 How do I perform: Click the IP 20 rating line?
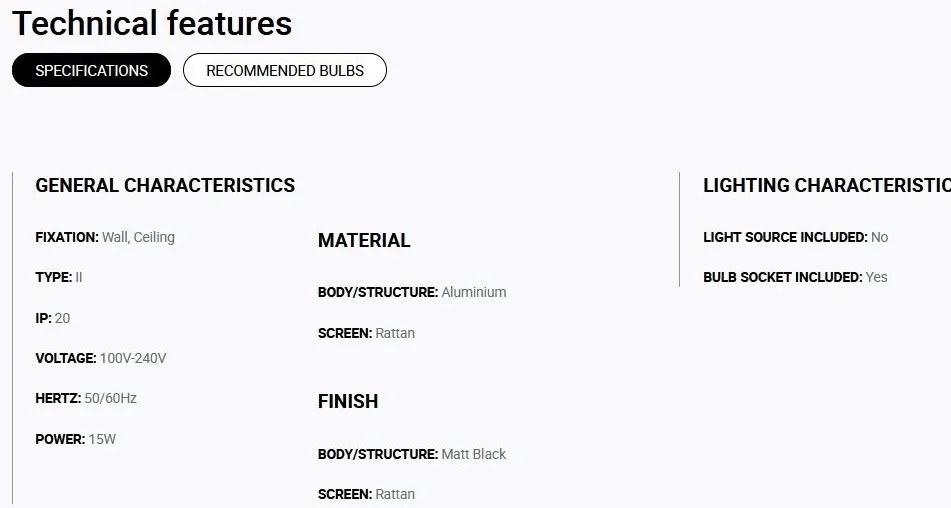(x=53, y=318)
